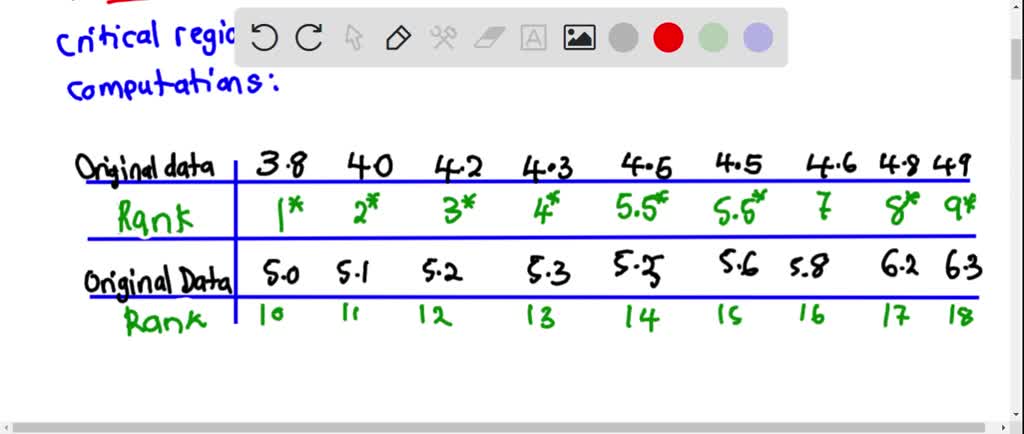Click the green rank 14

pos(641,318)
